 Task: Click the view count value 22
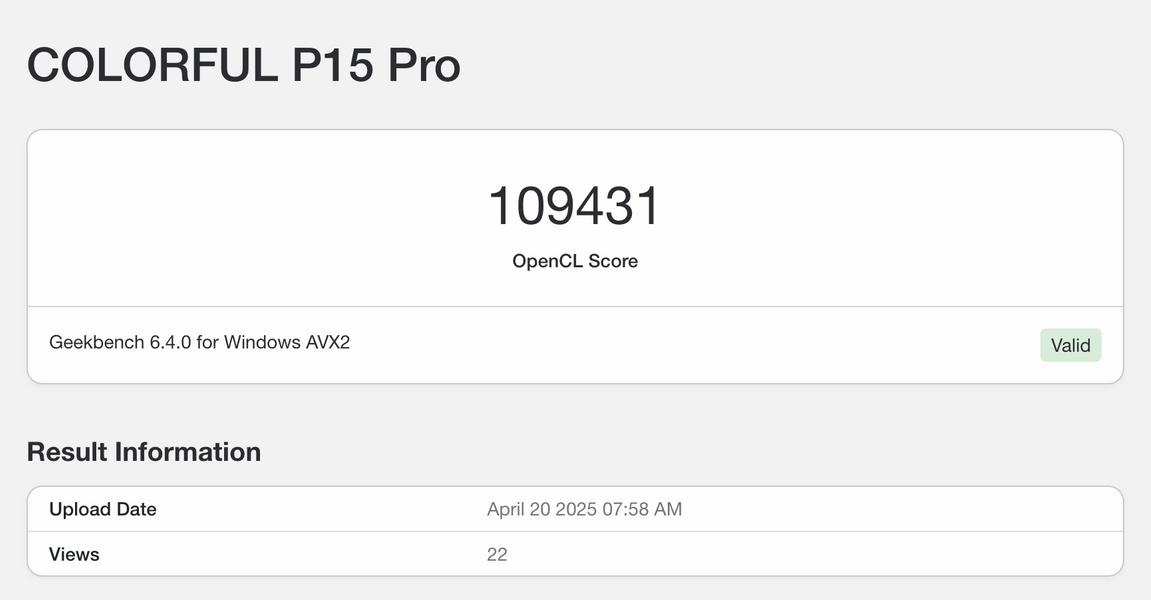click(497, 554)
